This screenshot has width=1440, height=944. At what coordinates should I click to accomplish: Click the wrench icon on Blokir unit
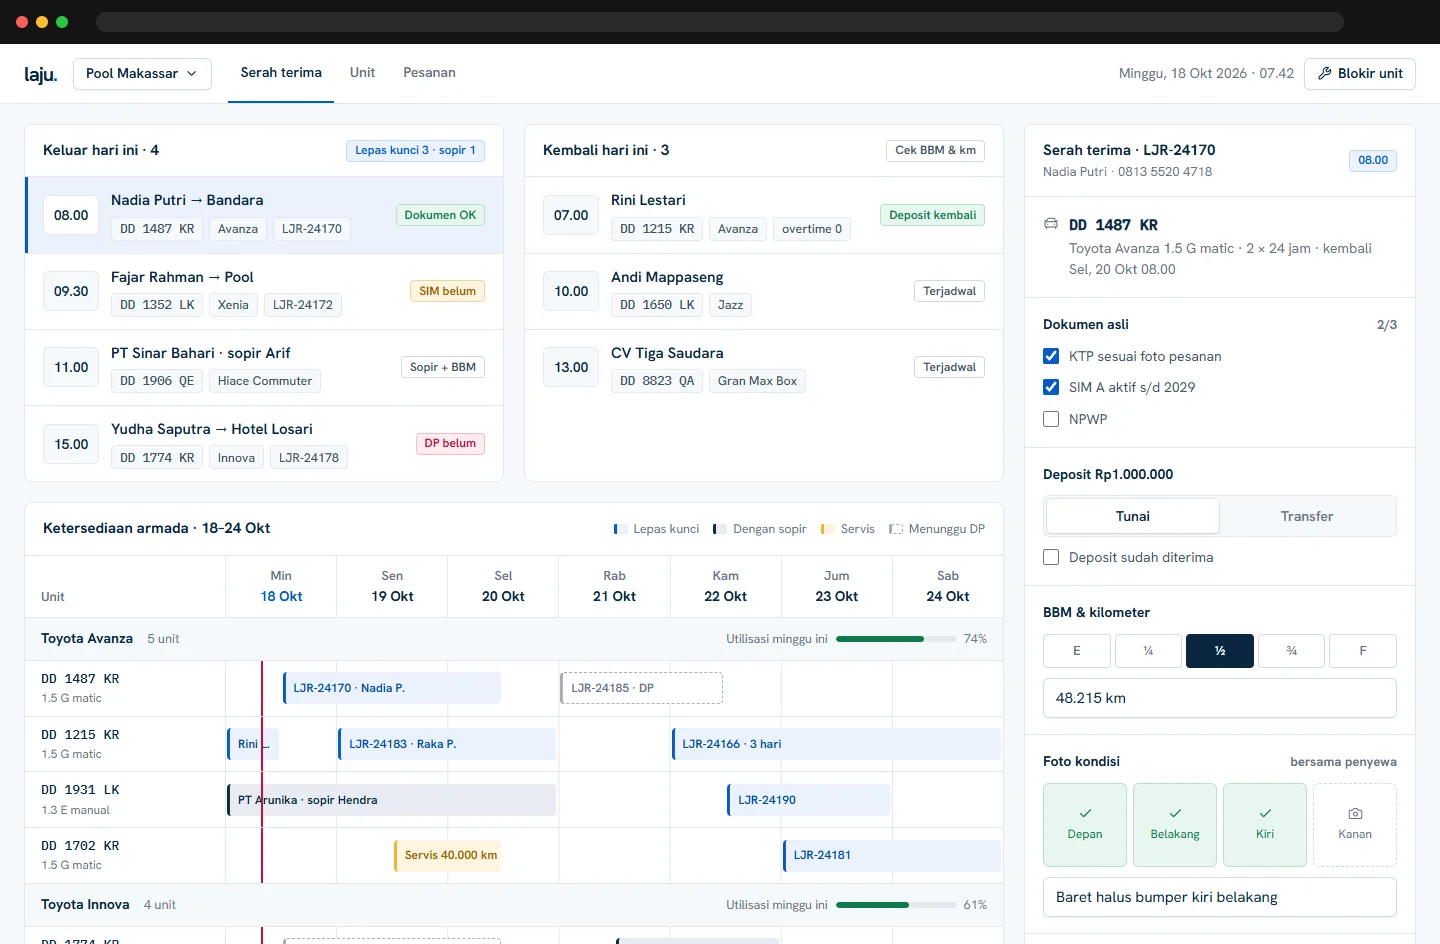(x=1325, y=73)
